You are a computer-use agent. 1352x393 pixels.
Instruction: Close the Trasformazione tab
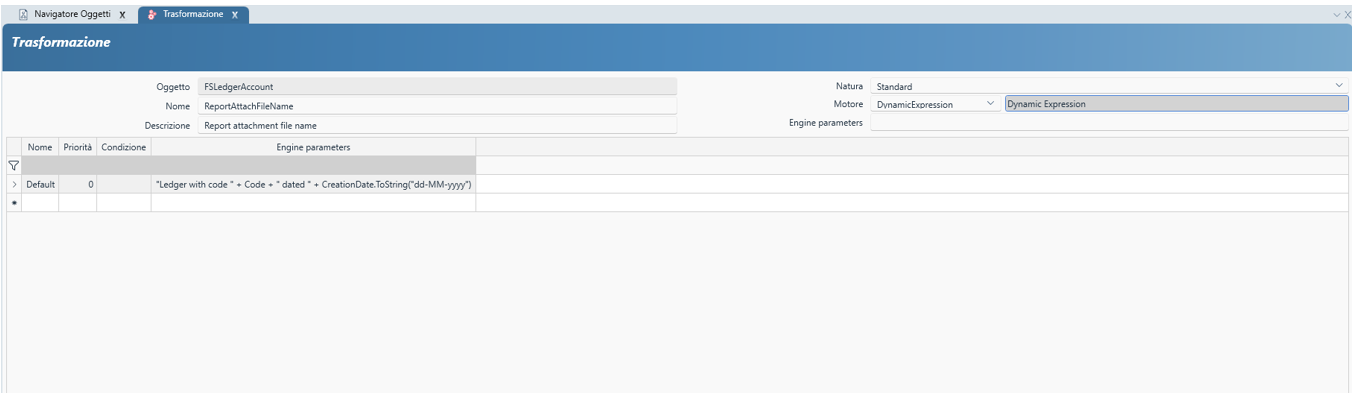[235, 15]
